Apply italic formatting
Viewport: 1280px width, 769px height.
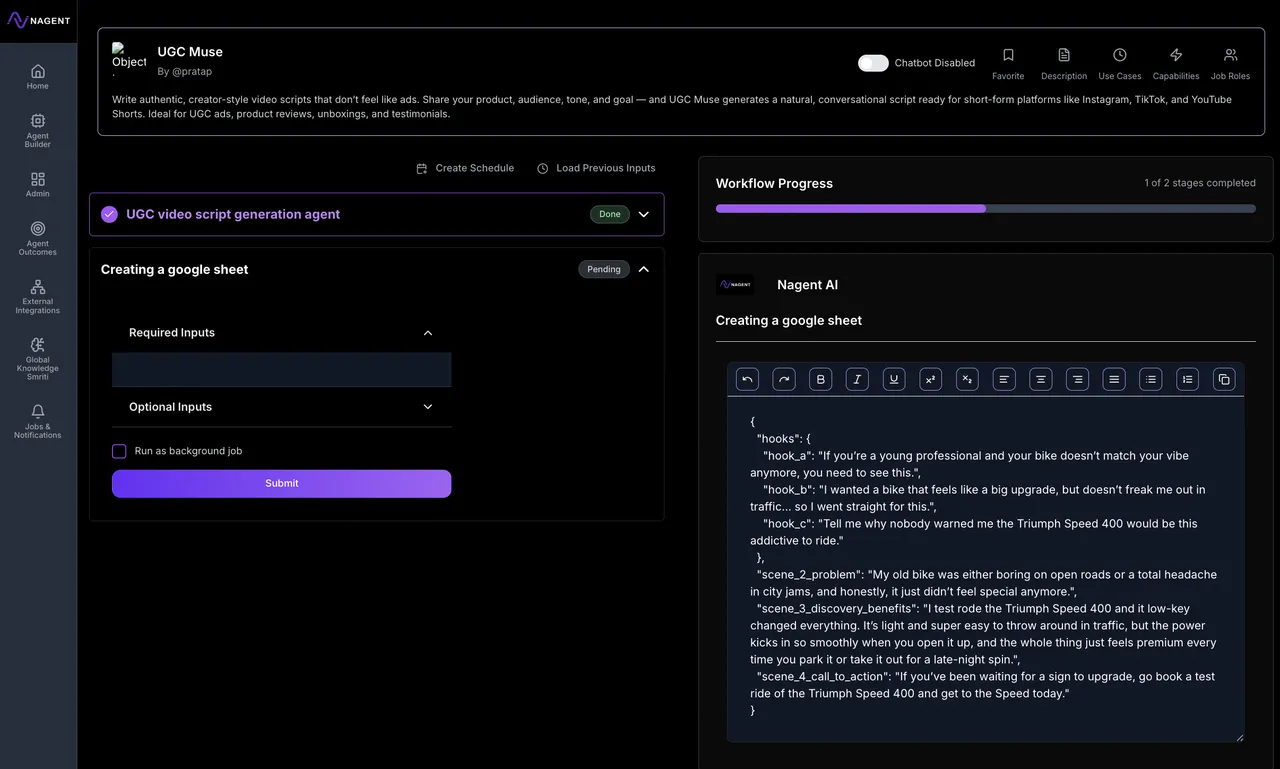(857, 379)
